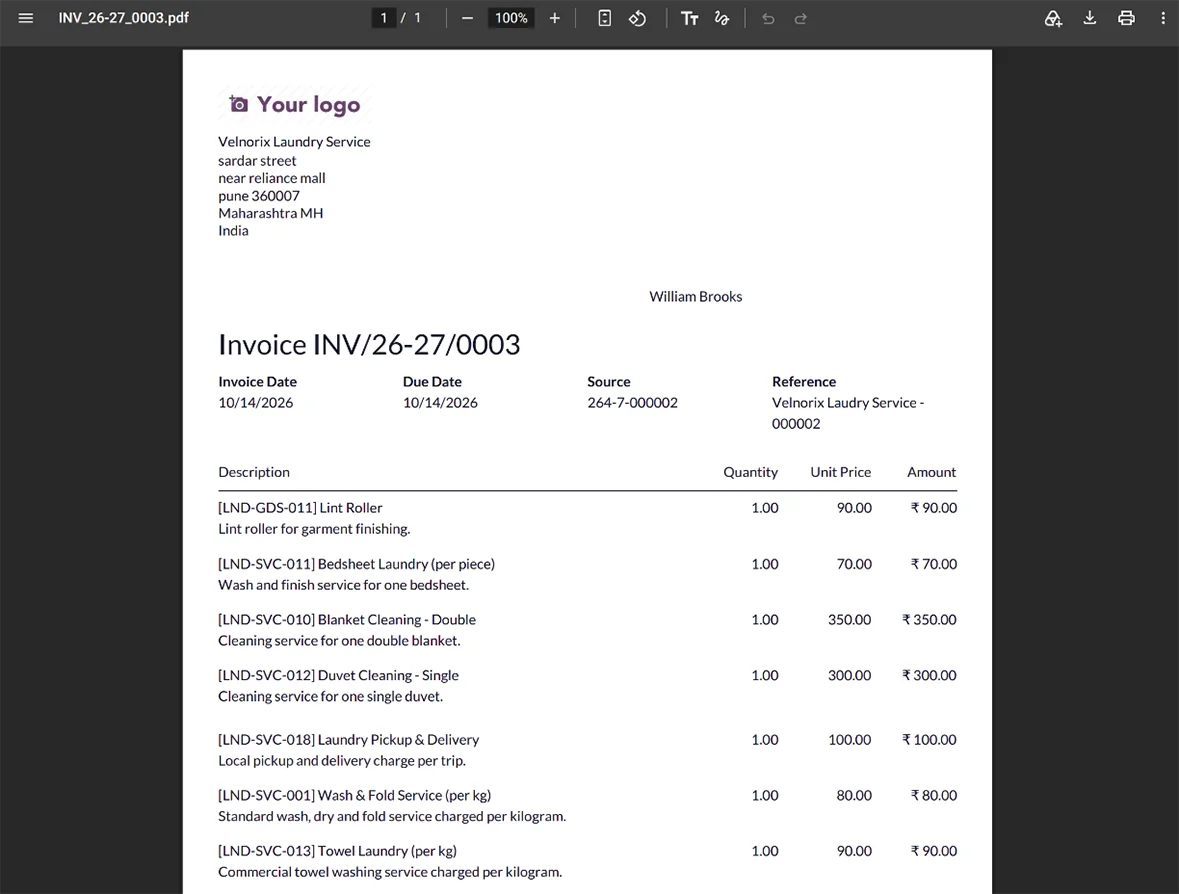Click the Bedsheet Laundry (per piece) line

point(356,564)
